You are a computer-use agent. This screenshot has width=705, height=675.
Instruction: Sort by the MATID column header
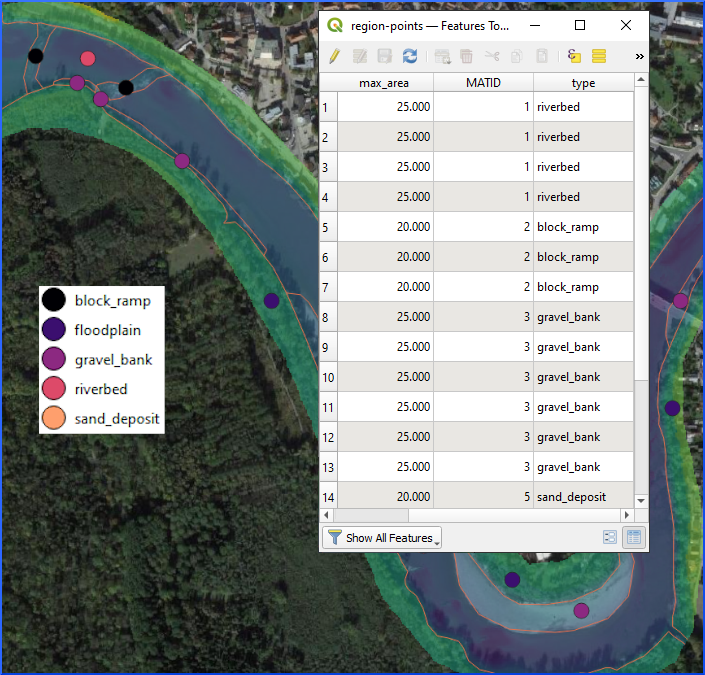coord(483,83)
